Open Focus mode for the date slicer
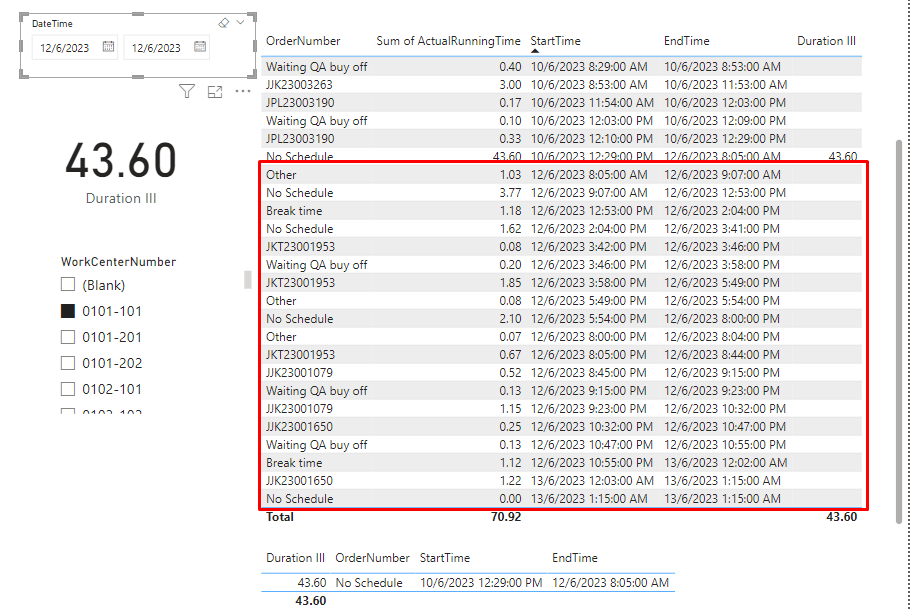The image size is (922, 611). 215,92
